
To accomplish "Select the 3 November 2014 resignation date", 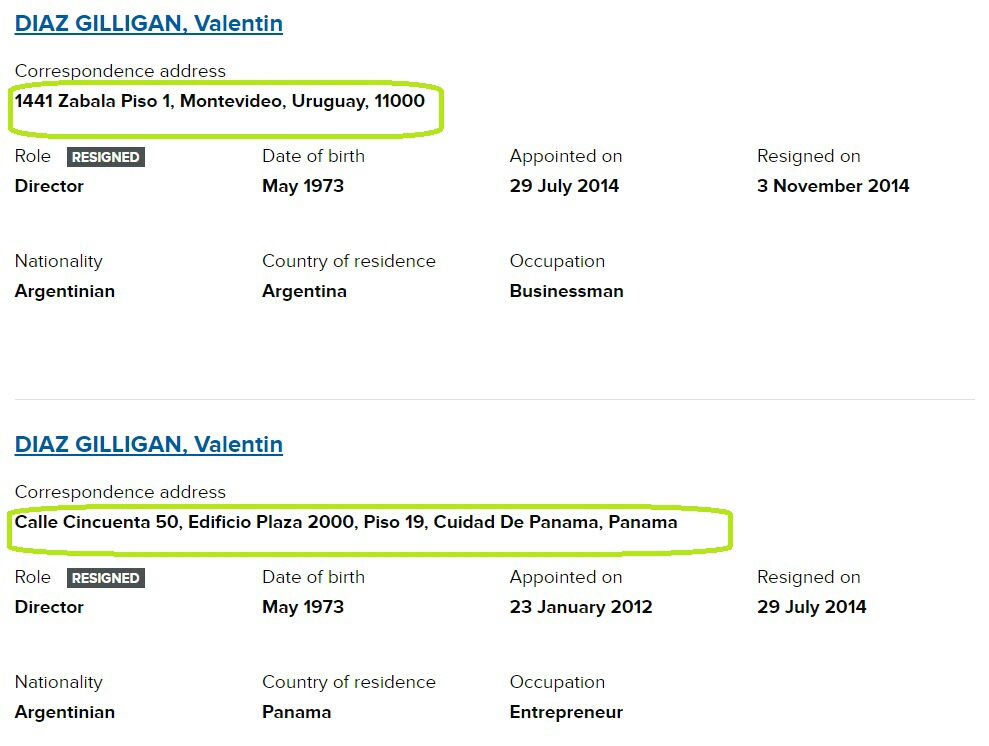I will point(833,186).
